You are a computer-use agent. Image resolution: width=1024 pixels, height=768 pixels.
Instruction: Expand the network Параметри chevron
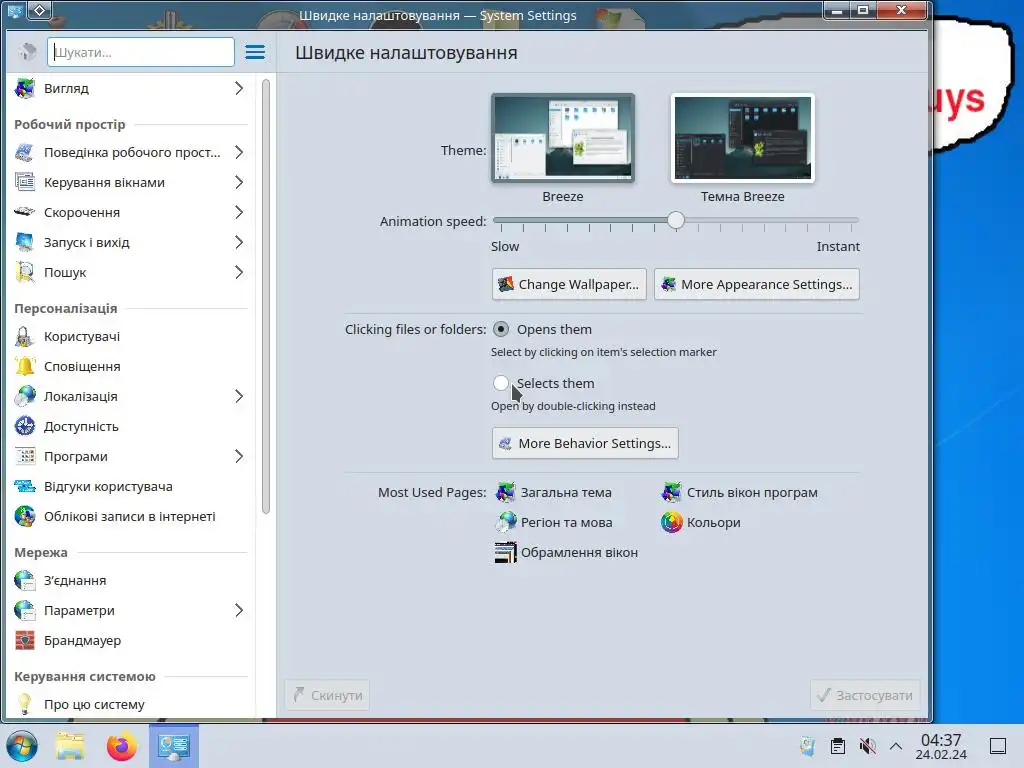[x=239, y=611]
